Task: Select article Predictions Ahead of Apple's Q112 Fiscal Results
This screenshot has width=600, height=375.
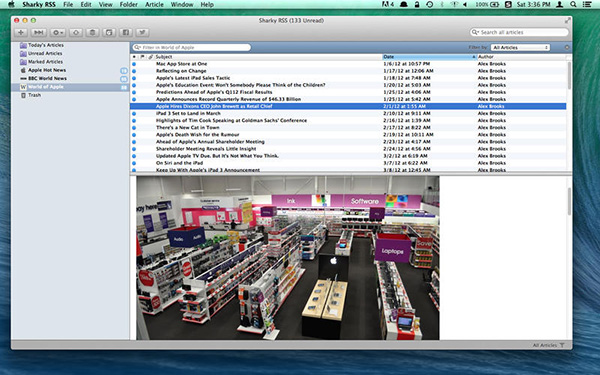Action: point(348,92)
